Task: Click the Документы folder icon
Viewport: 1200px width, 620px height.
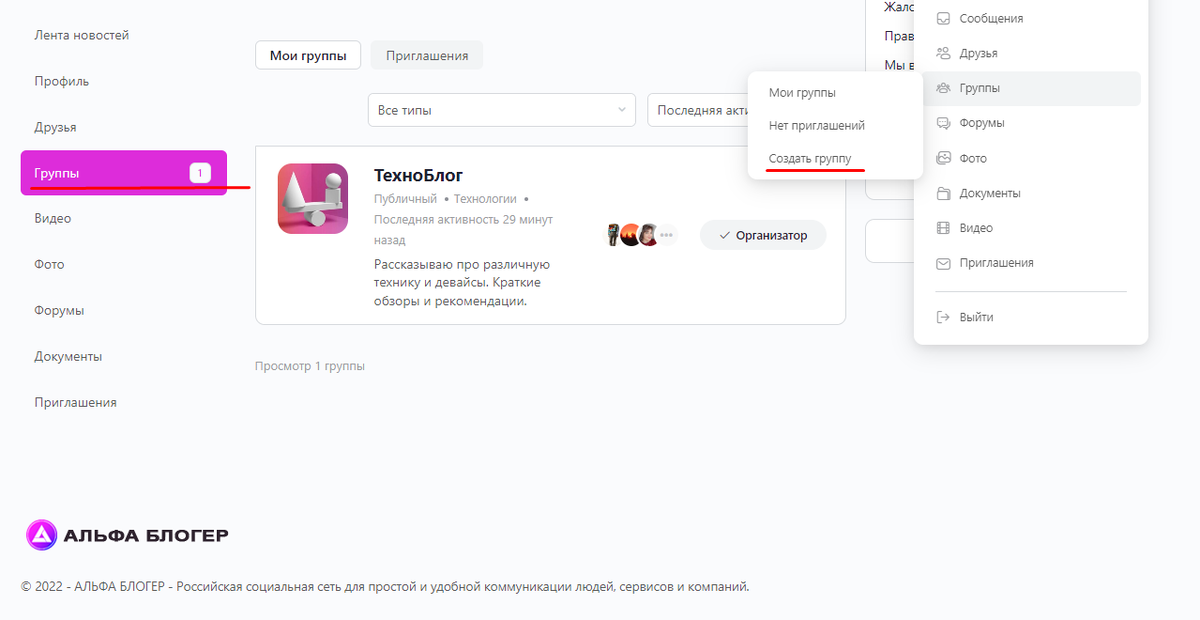Action: click(943, 193)
